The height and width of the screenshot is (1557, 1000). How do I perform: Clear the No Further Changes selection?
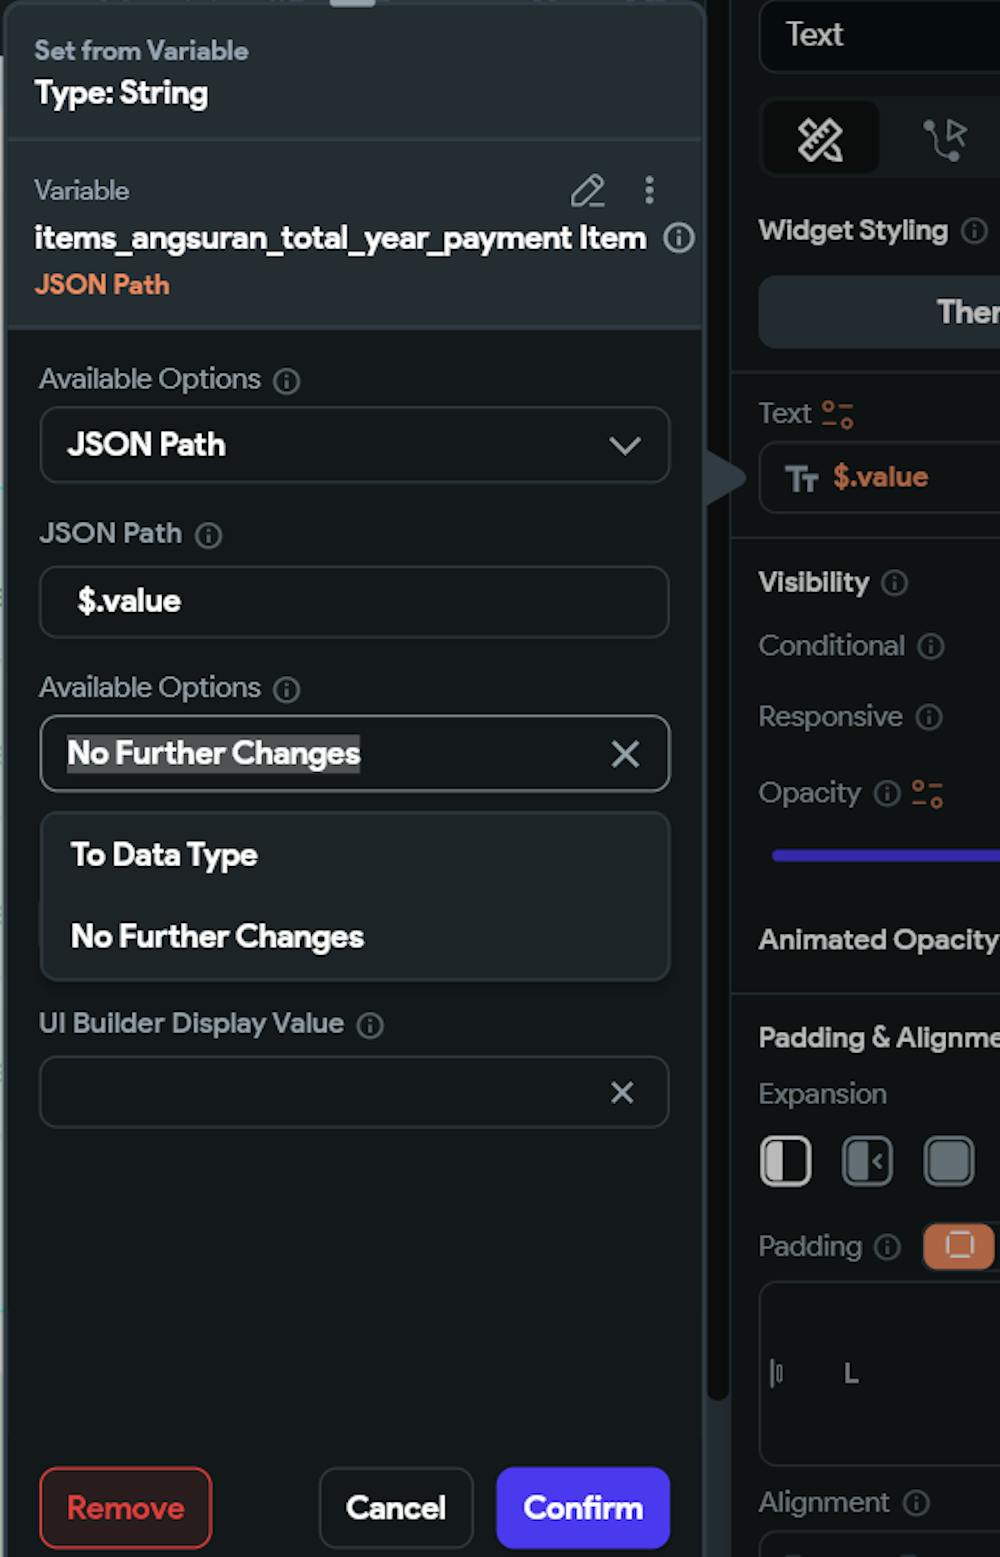(x=625, y=754)
